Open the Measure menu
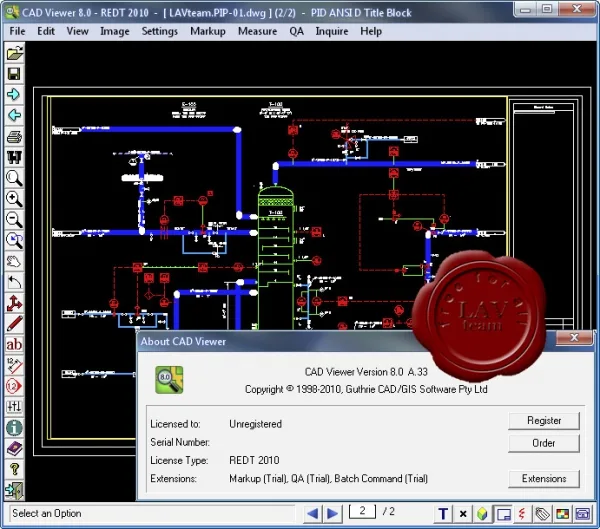600x529 pixels. tap(258, 31)
